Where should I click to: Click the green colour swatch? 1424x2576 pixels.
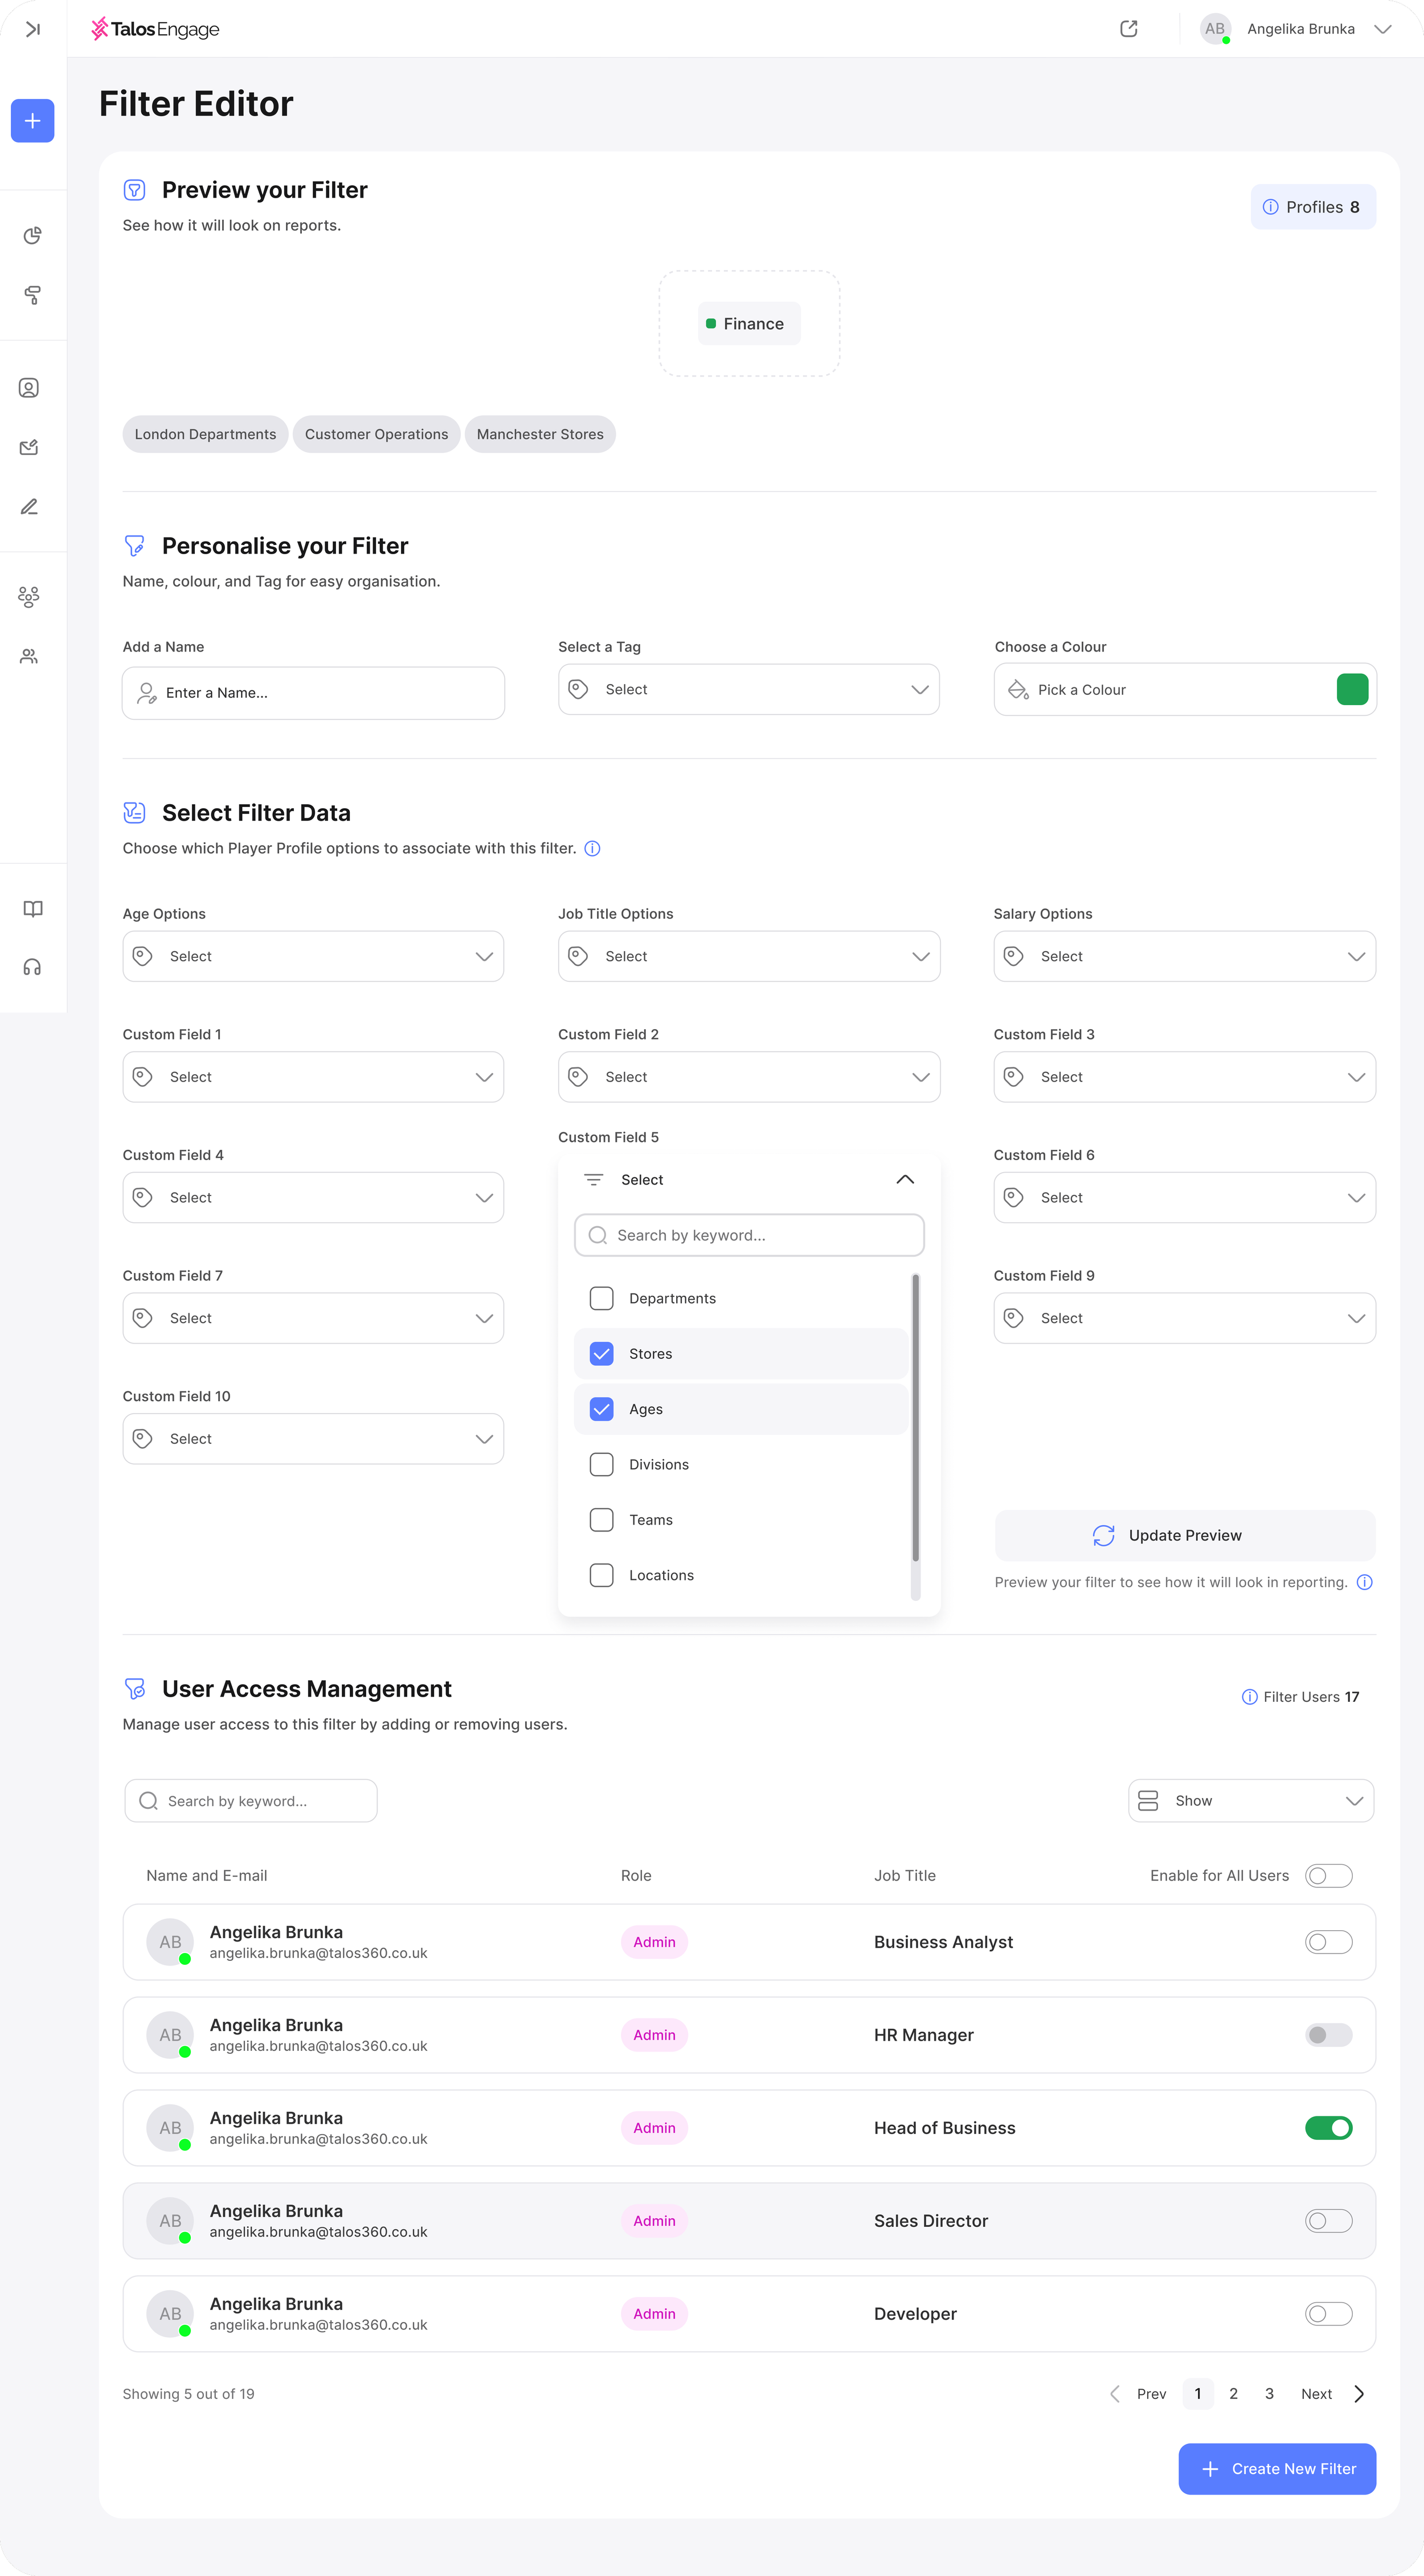(x=1352, y=690)
